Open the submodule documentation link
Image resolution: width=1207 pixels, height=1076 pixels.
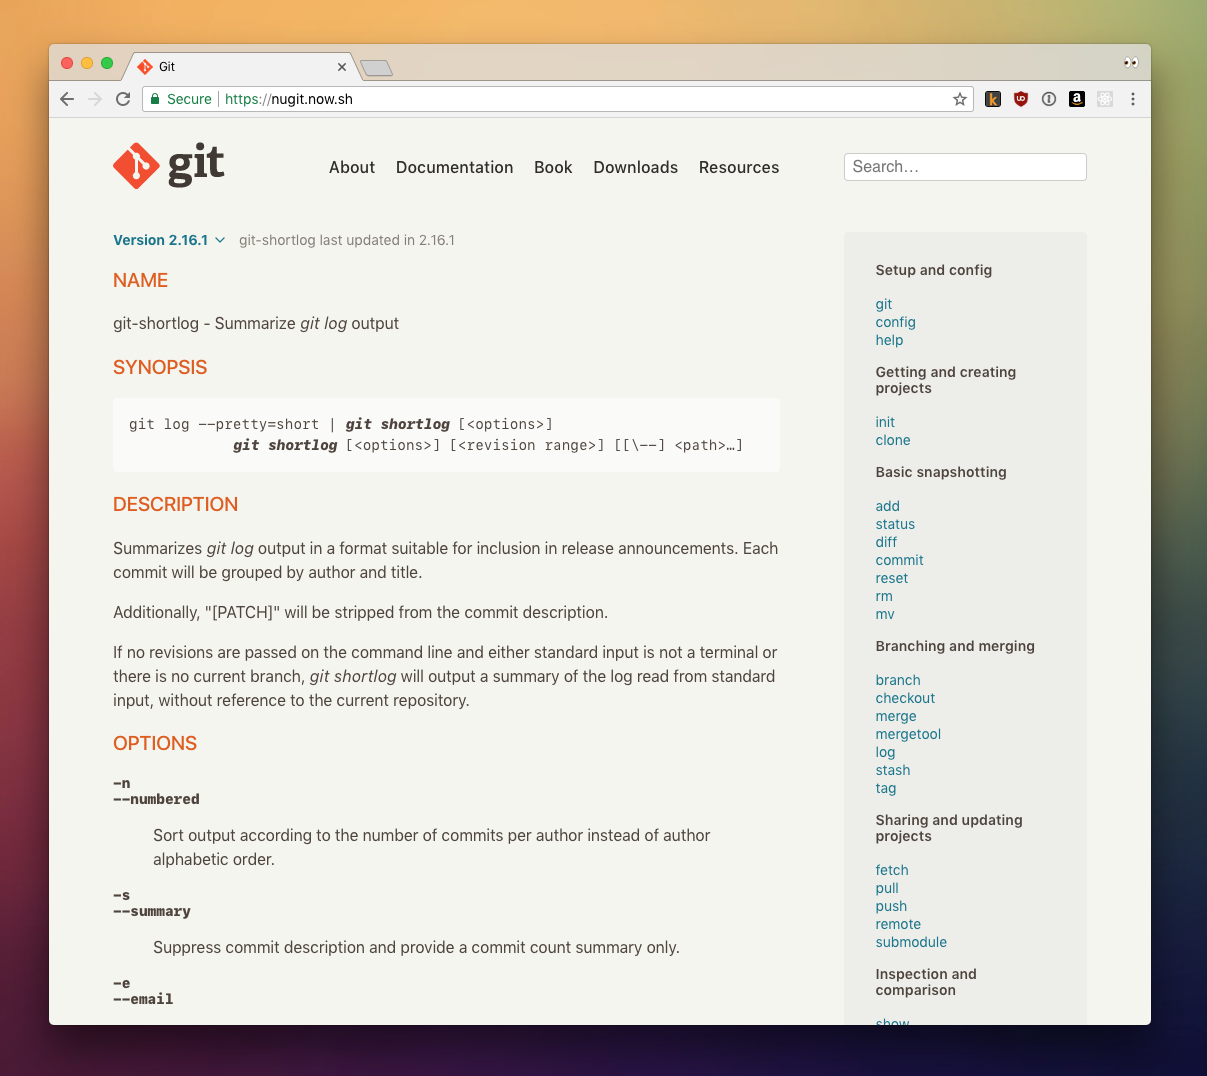click(911, 942)
